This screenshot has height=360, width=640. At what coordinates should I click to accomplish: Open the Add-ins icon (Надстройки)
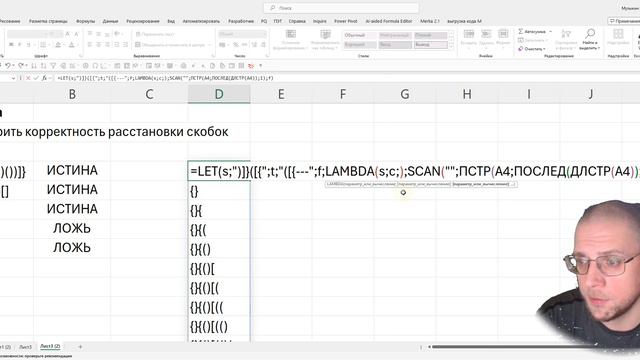pyautogui.click(x=618, y=34)
